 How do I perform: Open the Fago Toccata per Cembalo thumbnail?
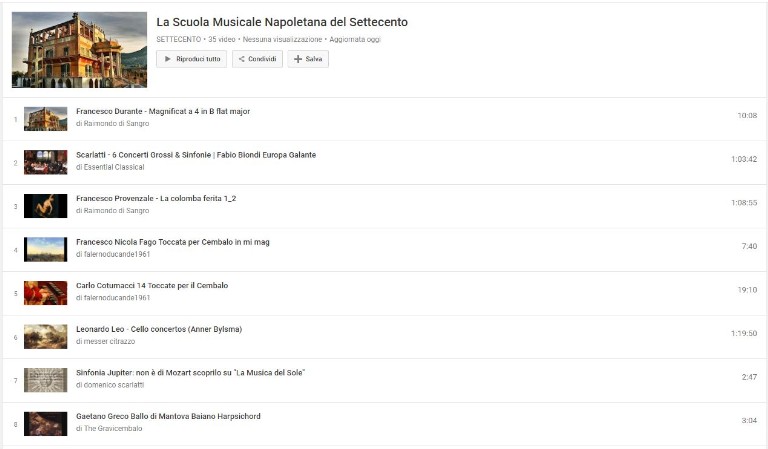[x=46, y=250]
